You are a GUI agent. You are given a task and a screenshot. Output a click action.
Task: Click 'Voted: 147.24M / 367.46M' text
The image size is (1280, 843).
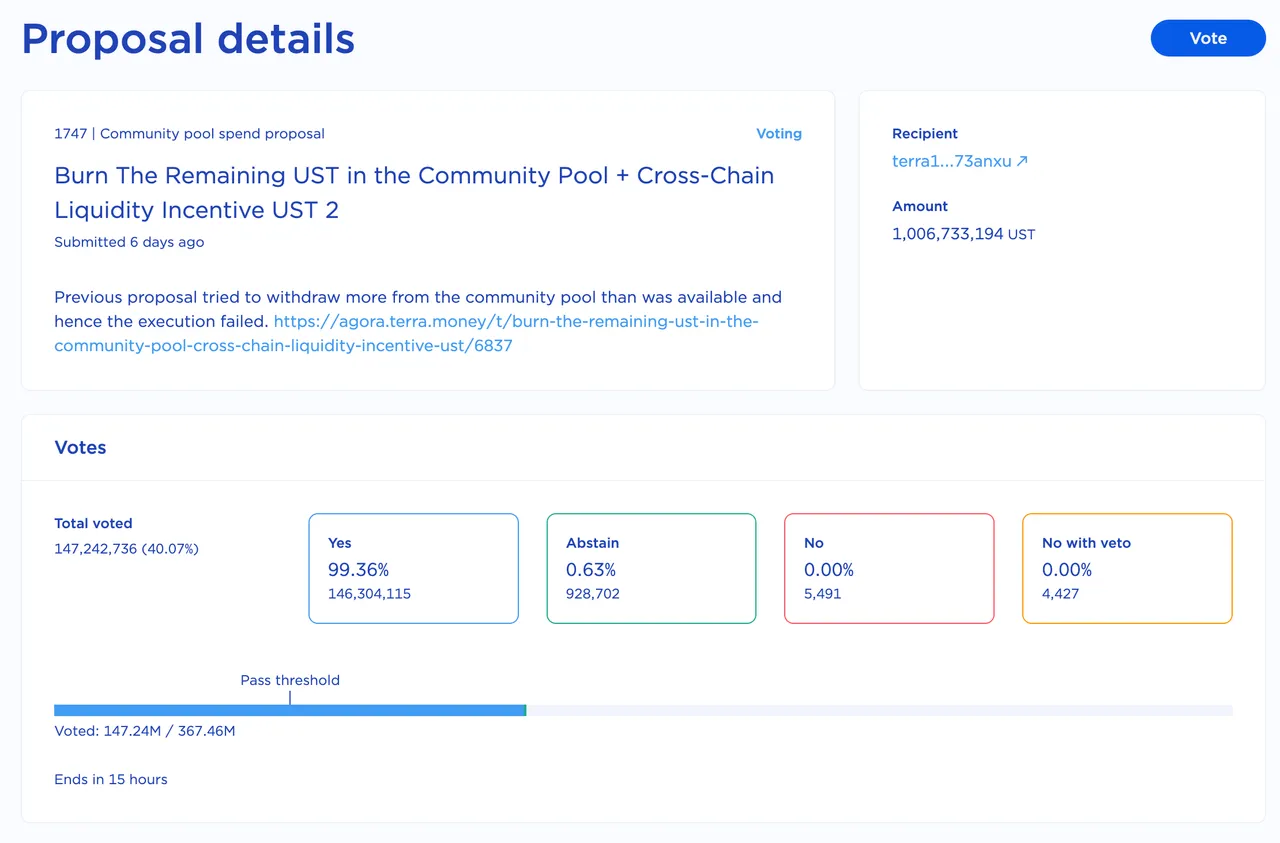point(145,731)
